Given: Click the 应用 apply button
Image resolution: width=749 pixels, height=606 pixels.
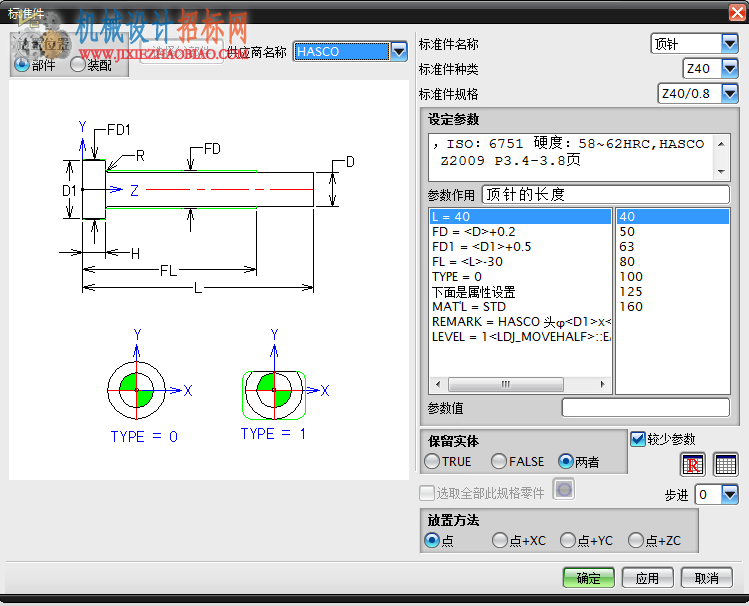Looking at the screenshot, I should [x=647, y=578].
